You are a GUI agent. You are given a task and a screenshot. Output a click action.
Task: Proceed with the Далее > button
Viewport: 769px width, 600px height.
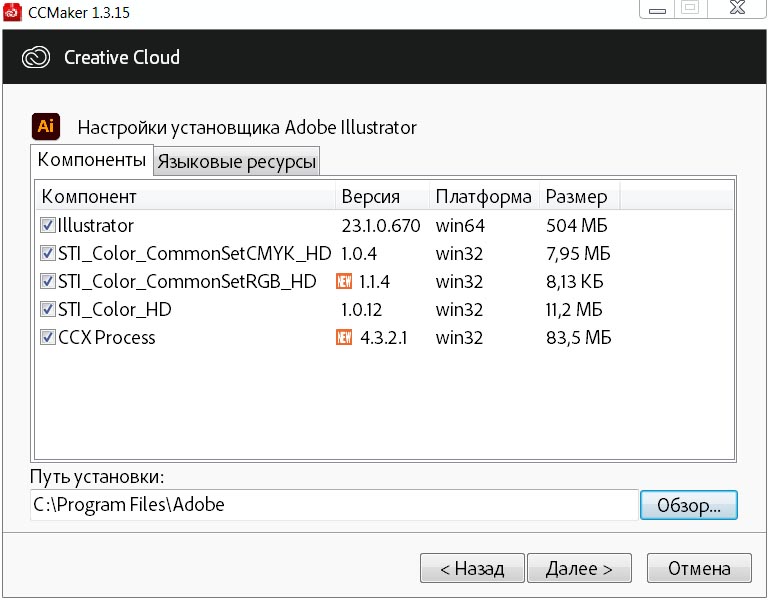pyautogui.click(x=579, y=568)
